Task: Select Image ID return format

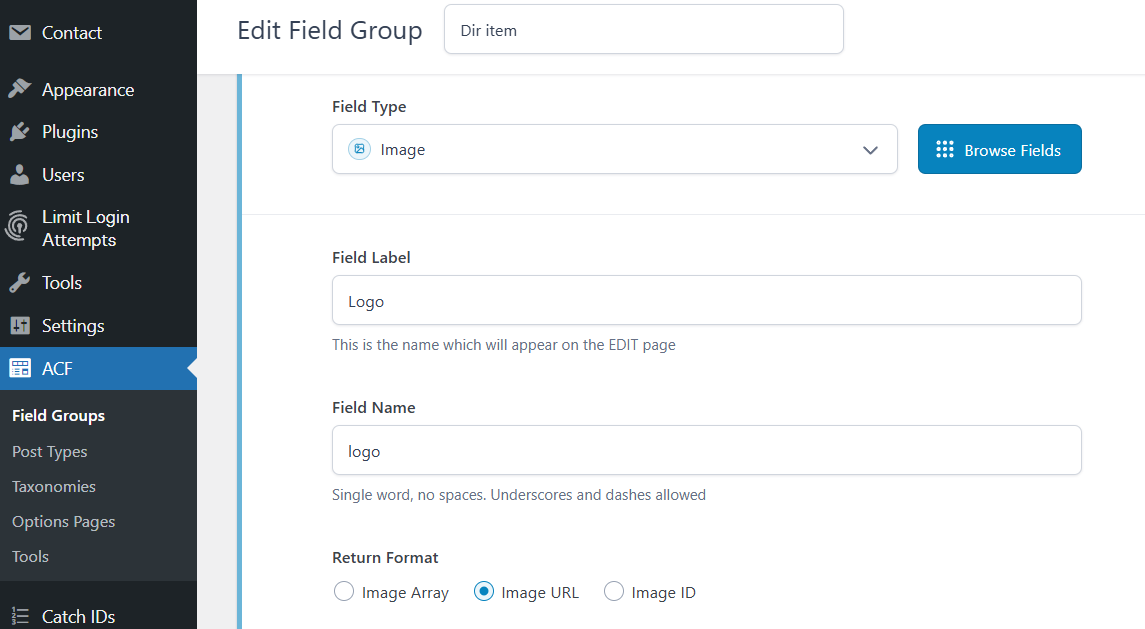Action: coord(614,592)
